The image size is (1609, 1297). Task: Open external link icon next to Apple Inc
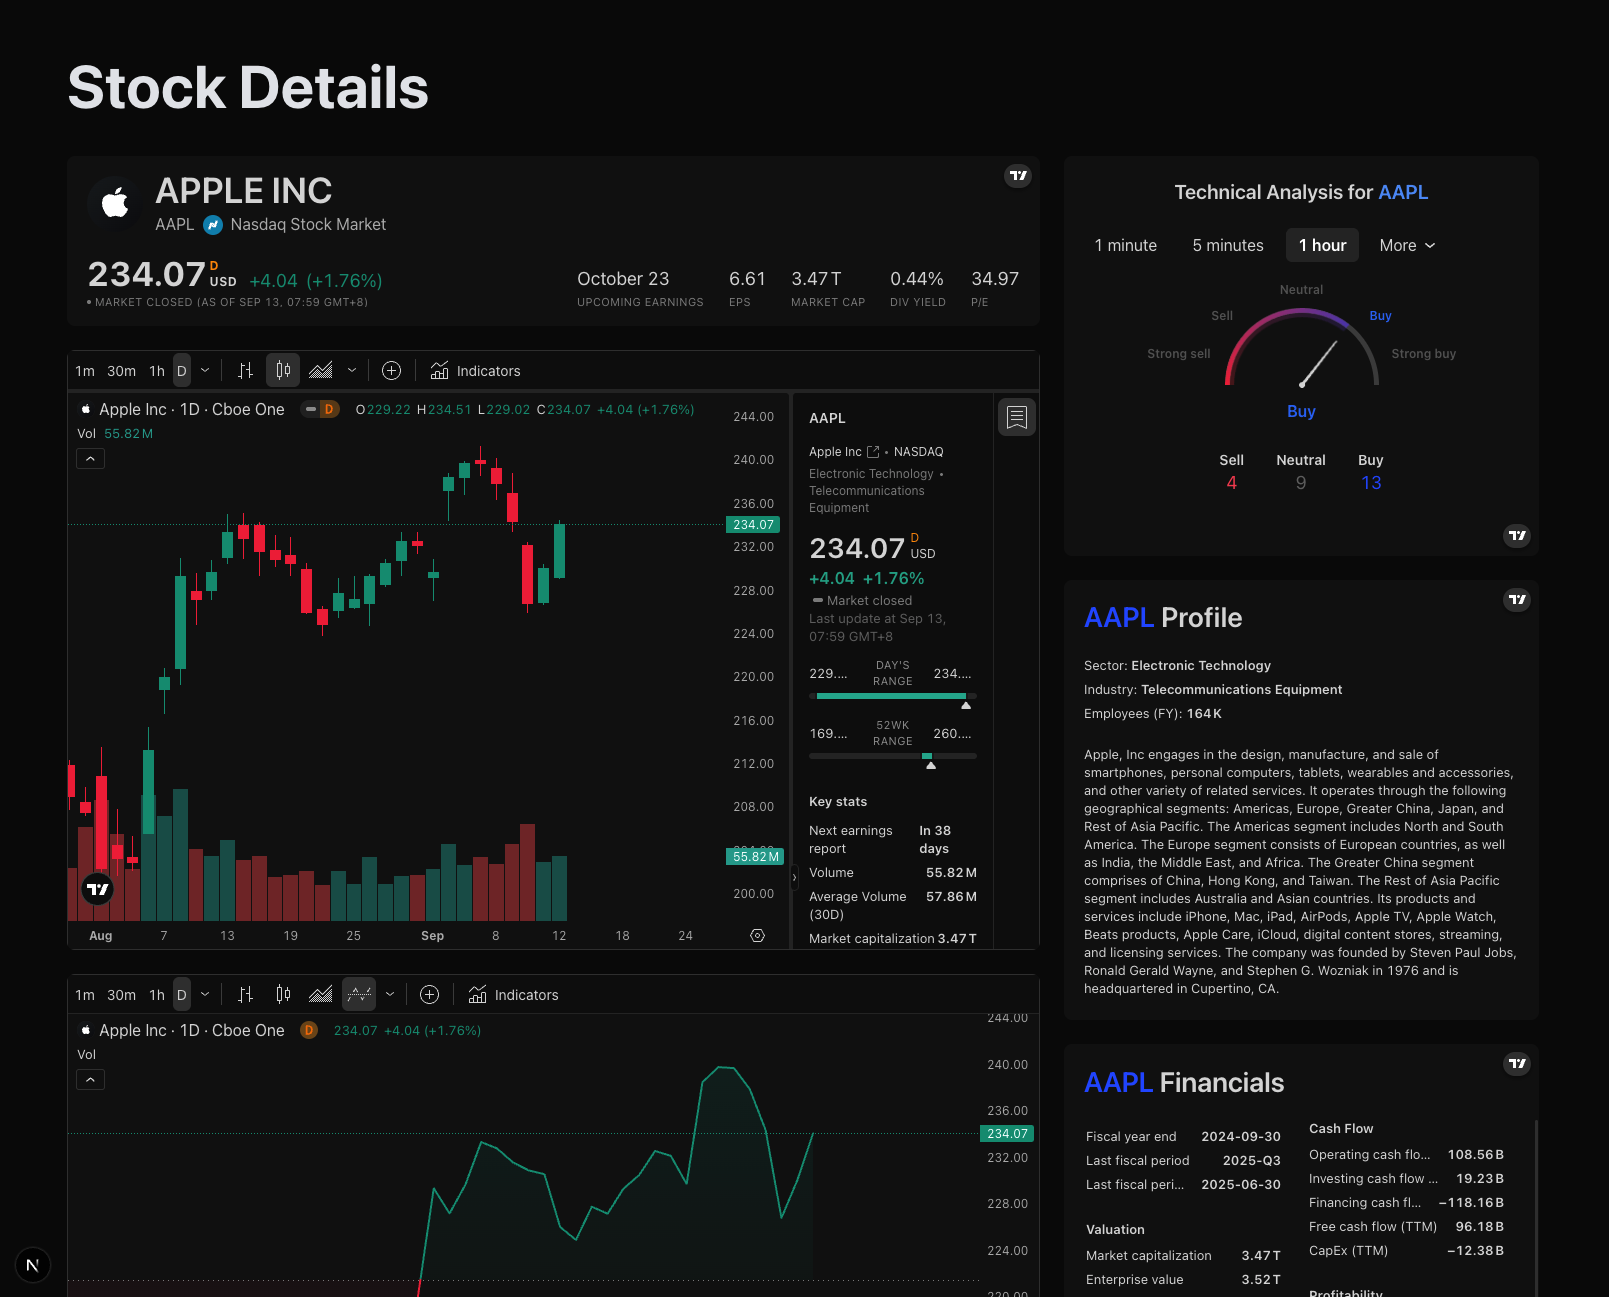873,452
